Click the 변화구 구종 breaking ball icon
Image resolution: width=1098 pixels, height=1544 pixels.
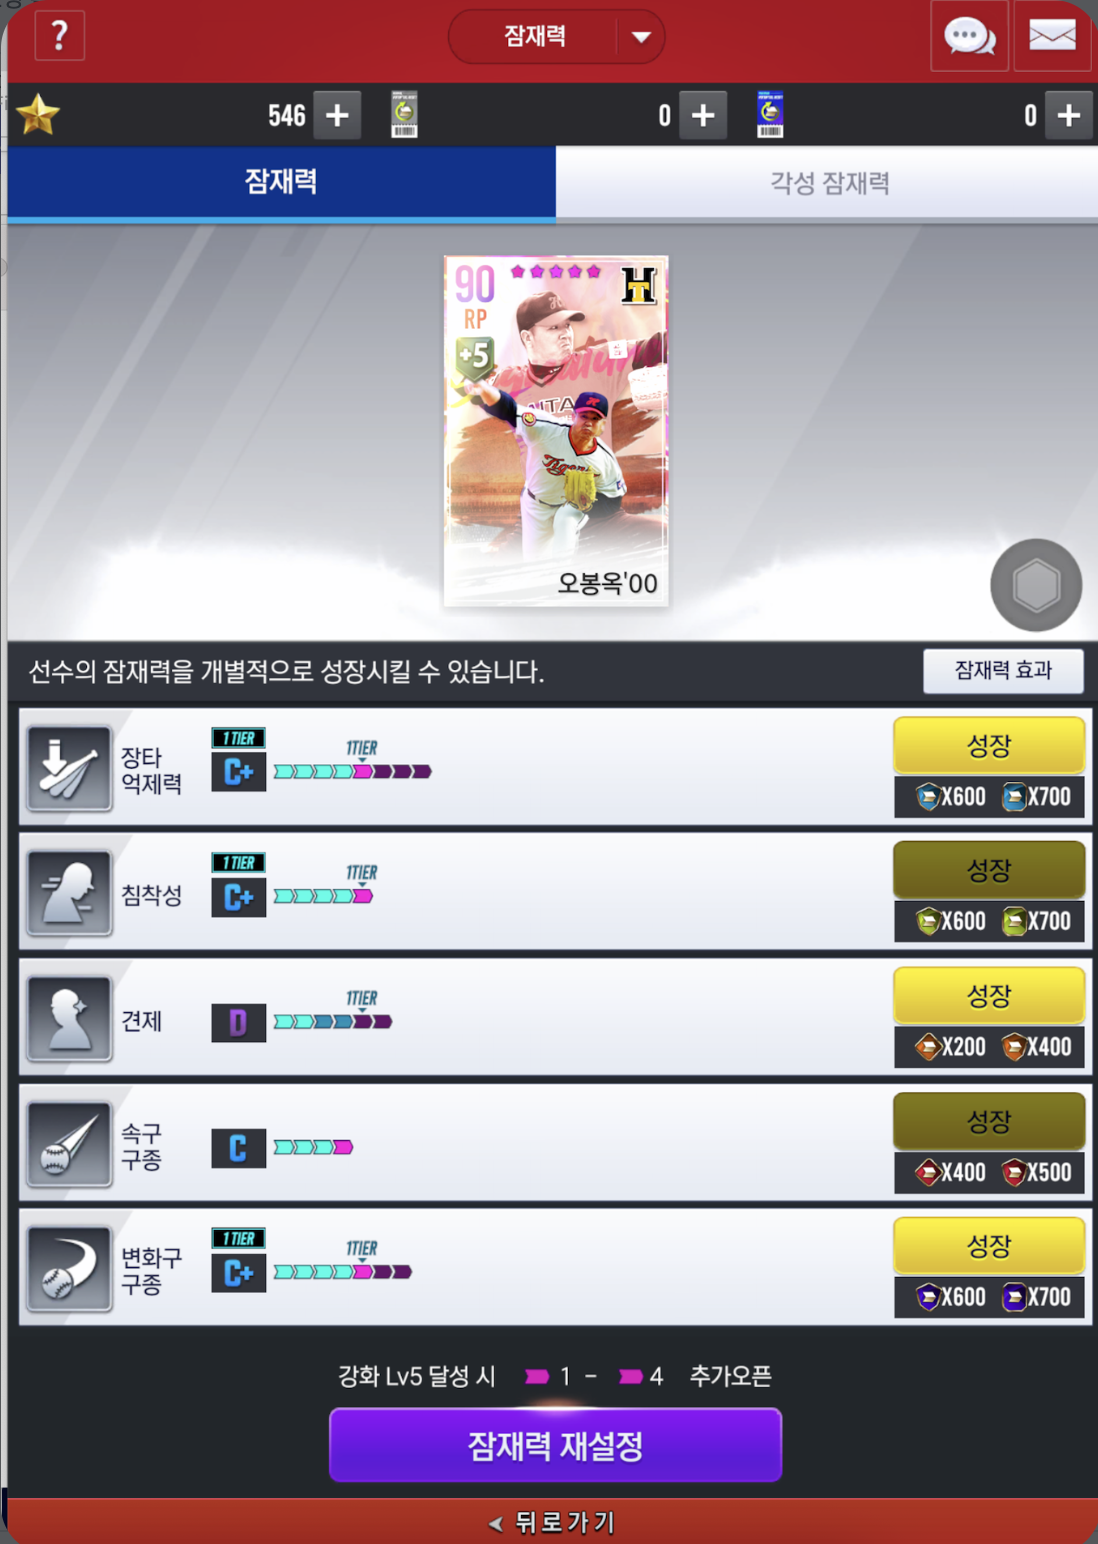coord(69,1269)
